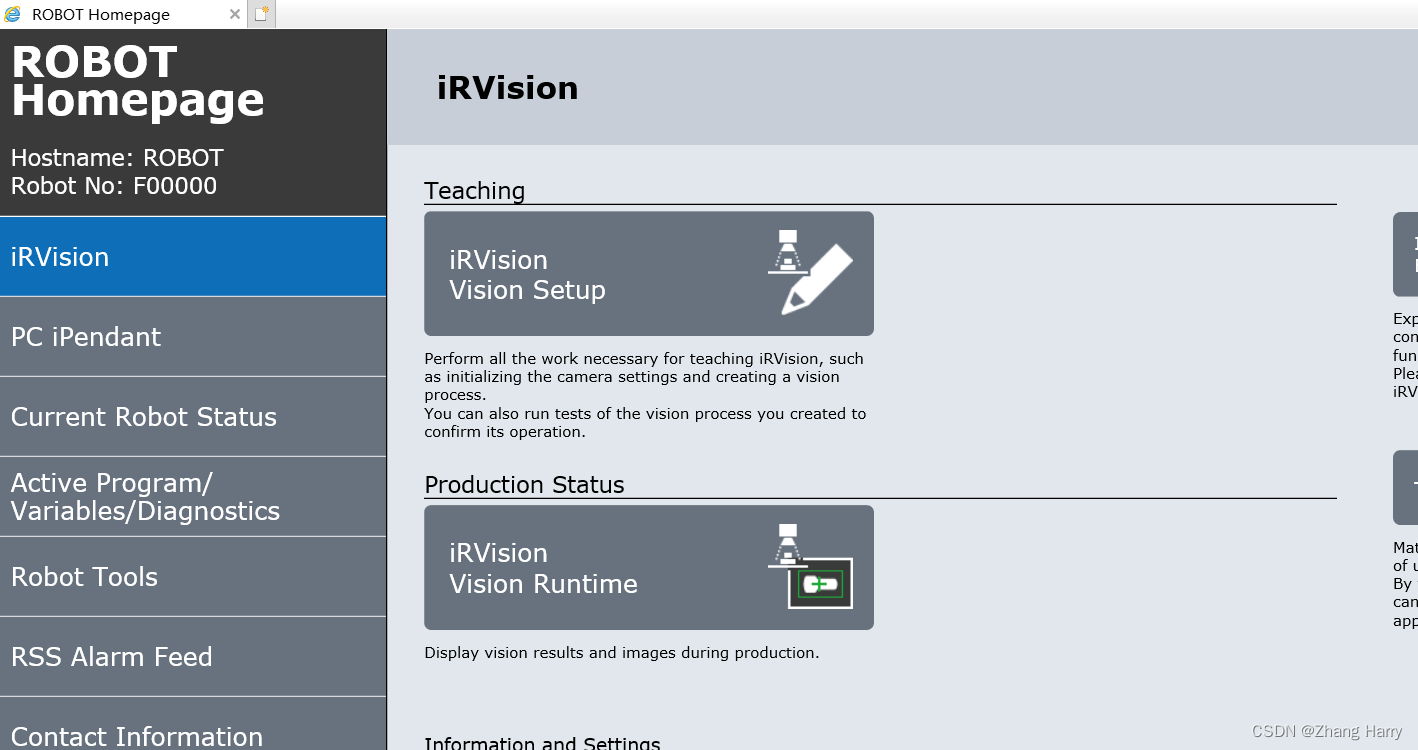Click the 'Perform all the work necessary' description
This screenshot has width=1418, height=750.
646,395
